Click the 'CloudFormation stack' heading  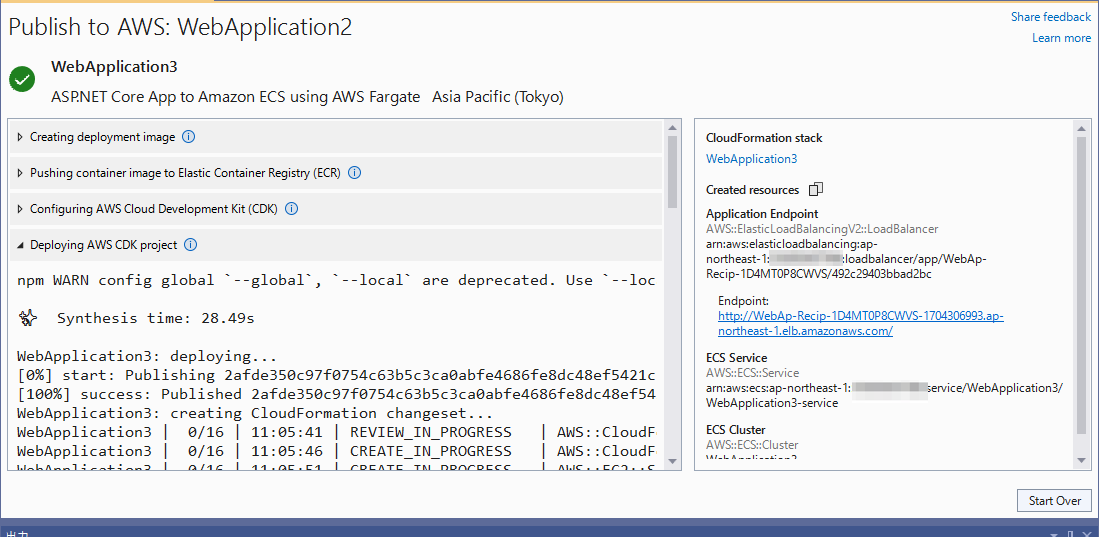764,138
